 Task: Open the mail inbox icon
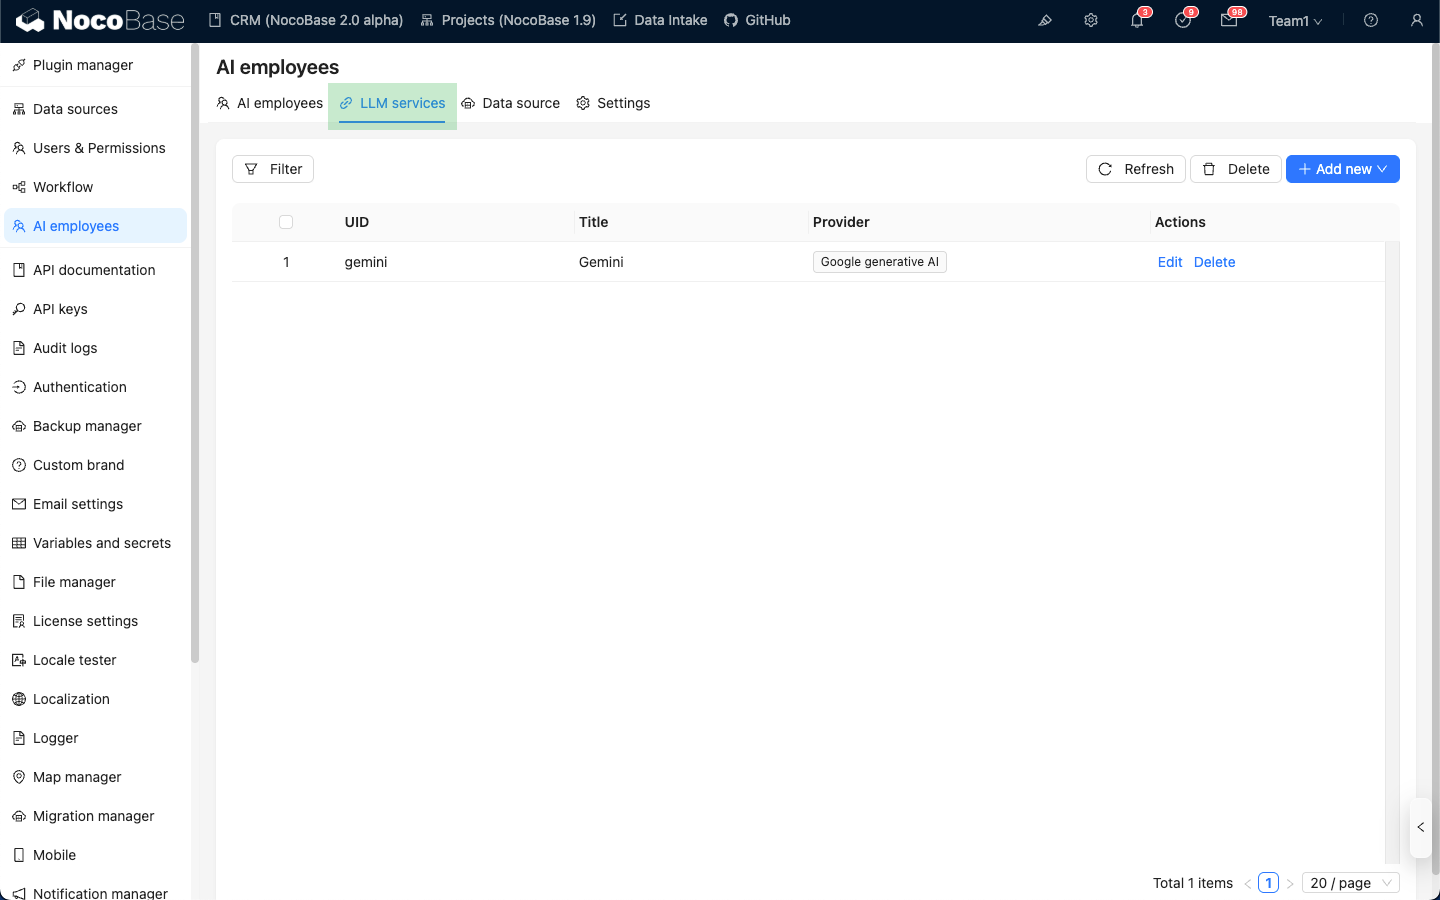point(1229,21)
